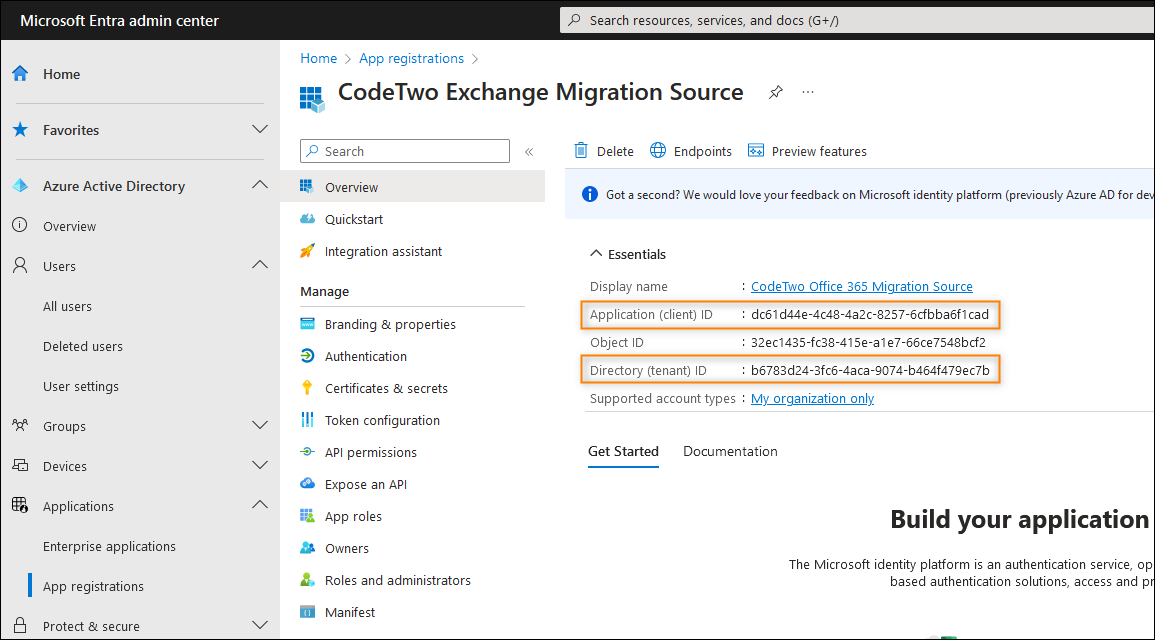This screenshot has height=640, width=1155.
Task: Click the Endpoints globe icon
Action: [x=658, y=150]
